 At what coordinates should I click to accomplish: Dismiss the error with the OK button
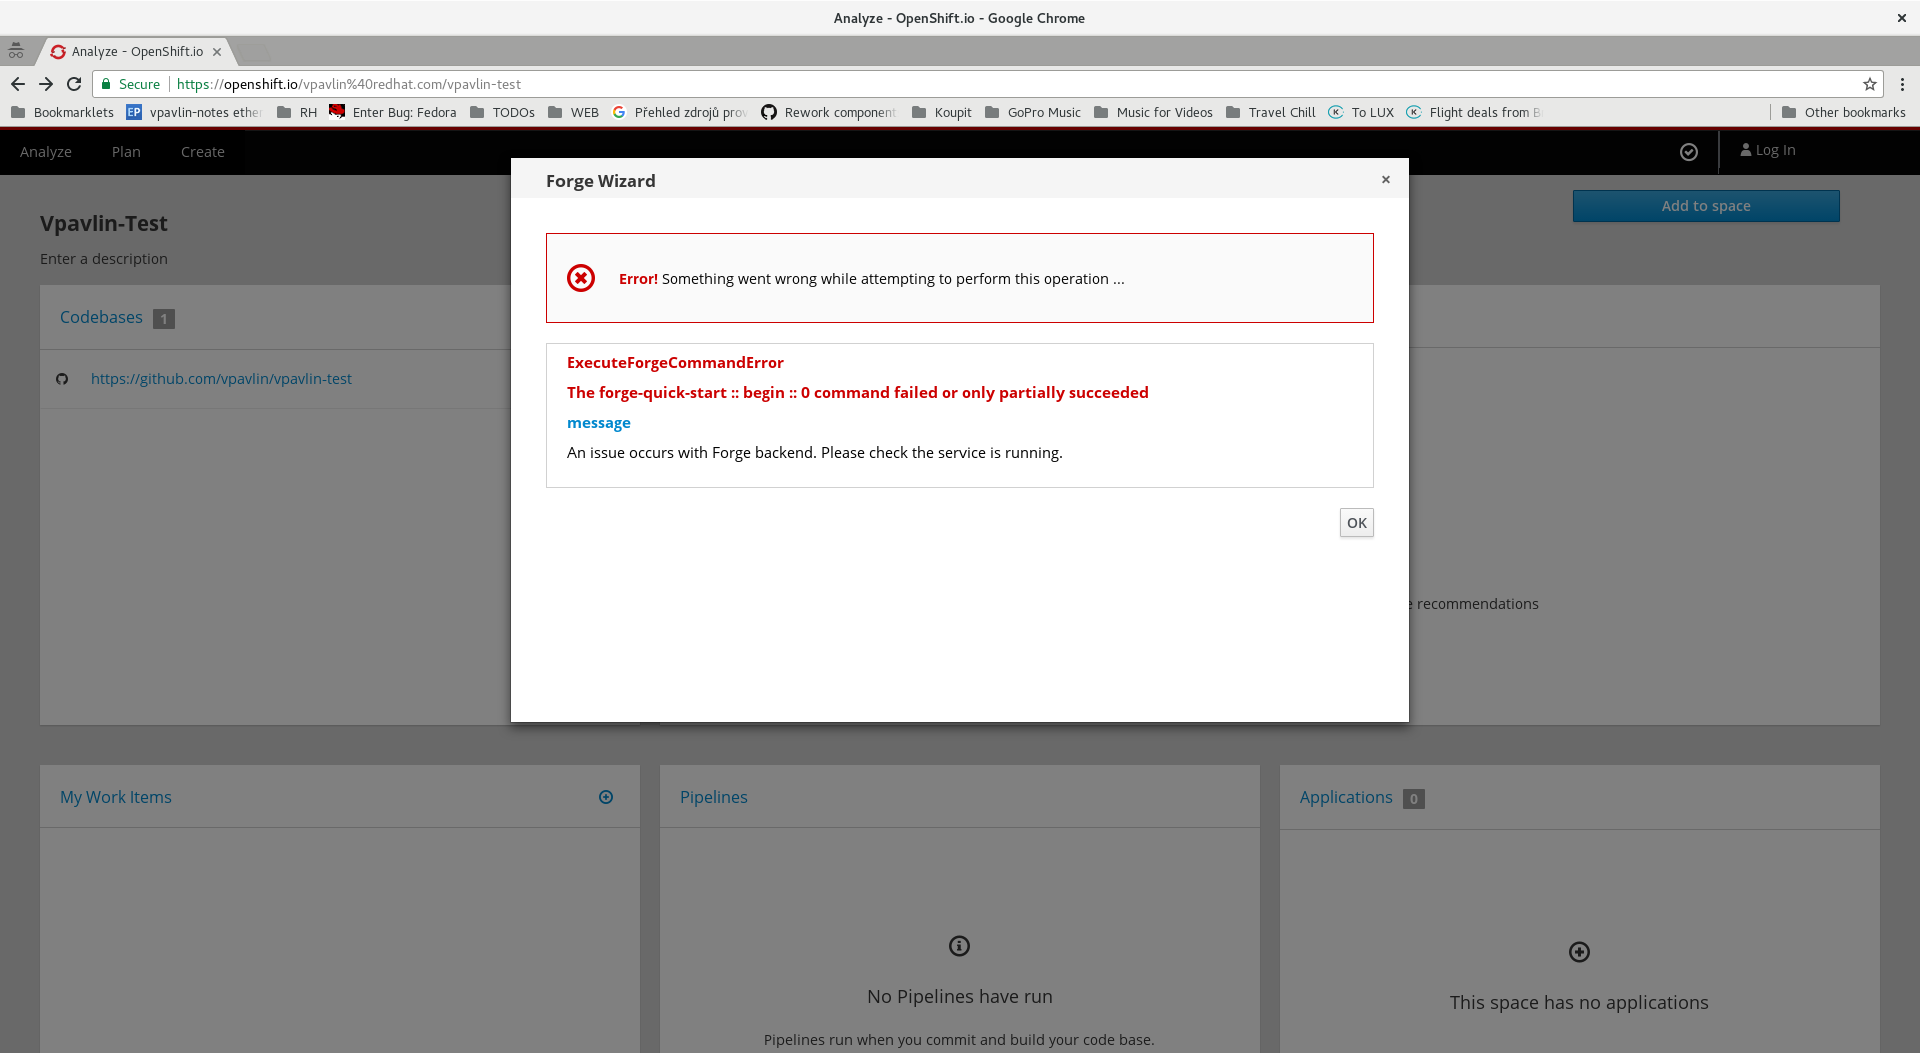point(1356,522)
